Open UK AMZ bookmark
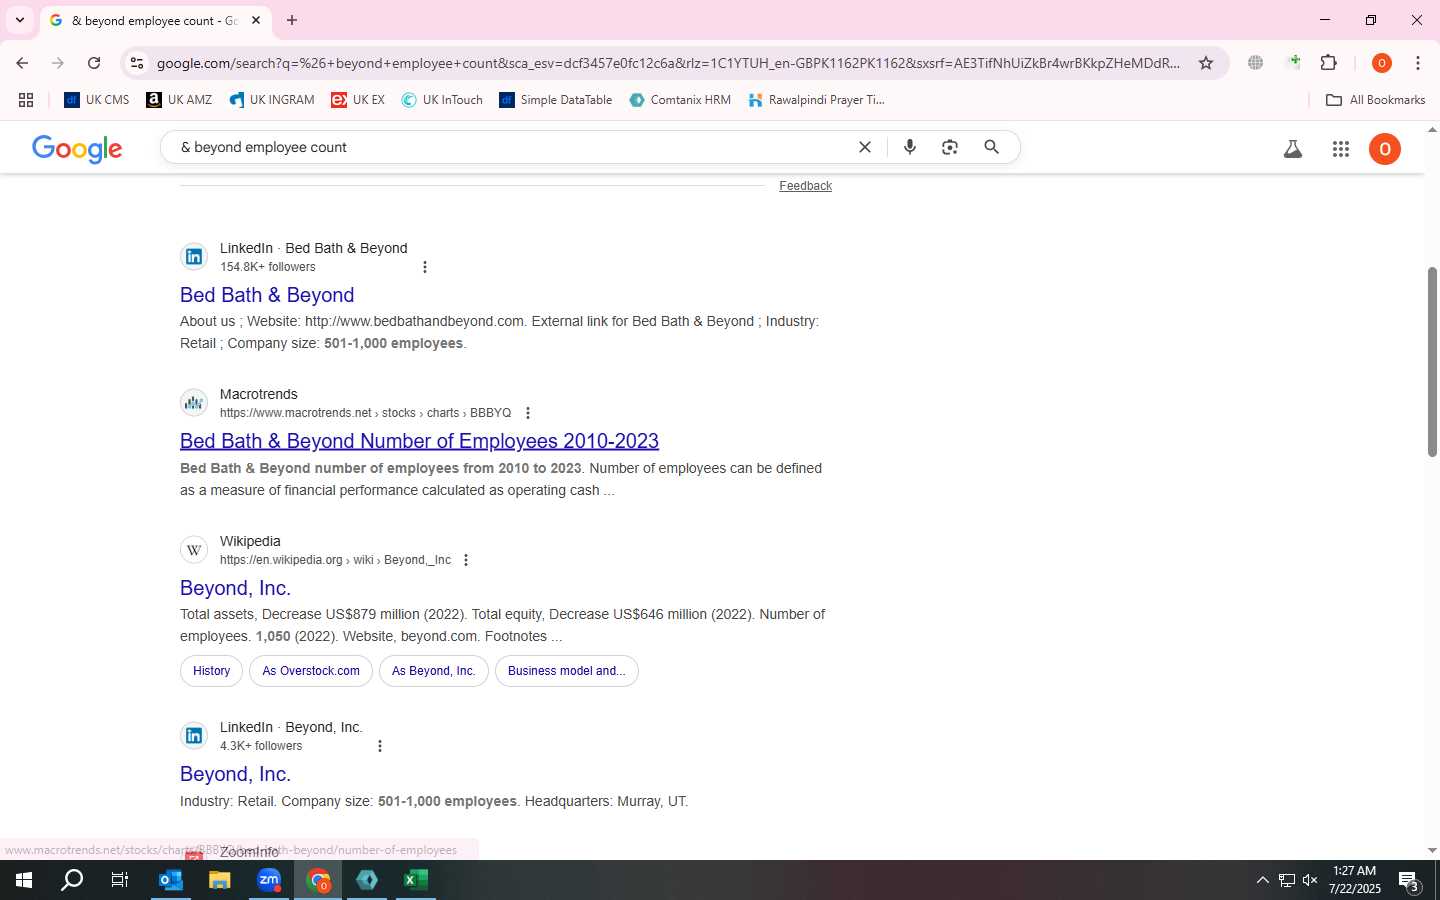 [x=179, y=100]
